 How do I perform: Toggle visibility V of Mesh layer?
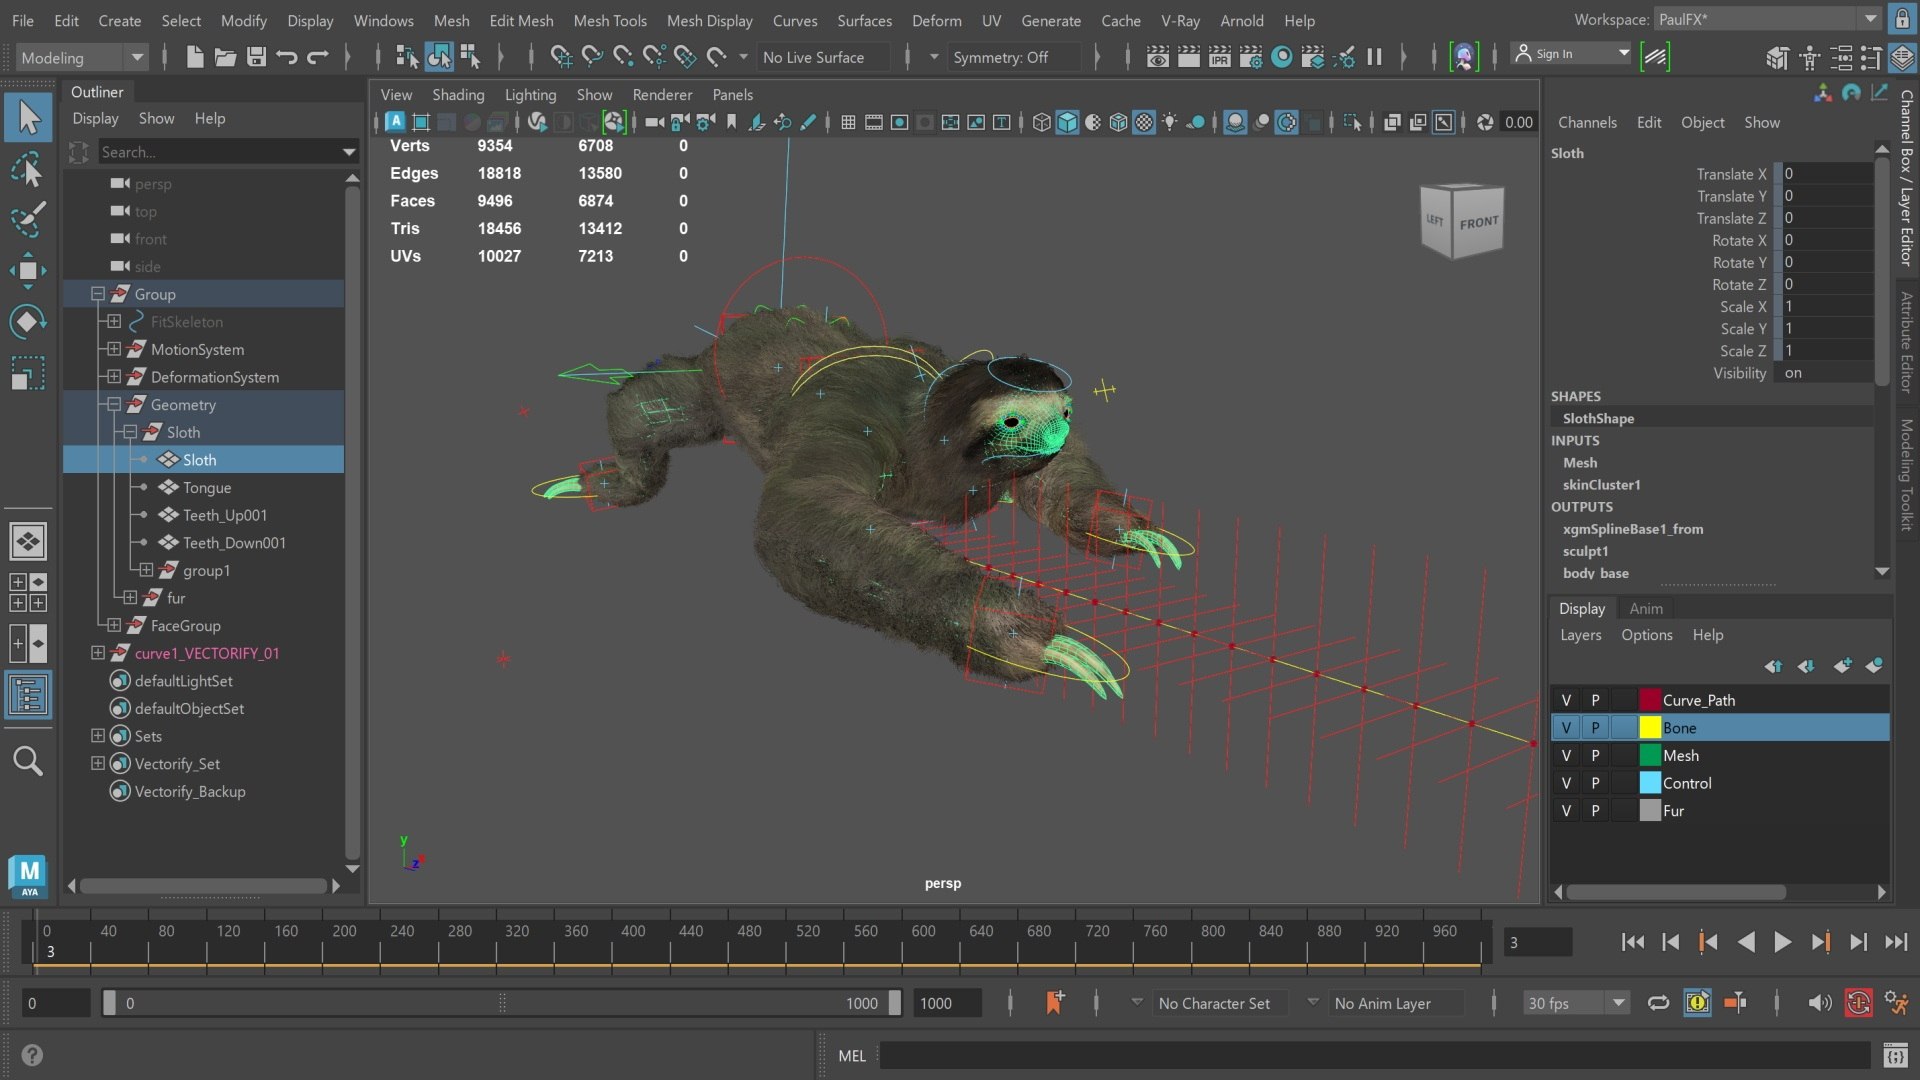(1566, 755)
